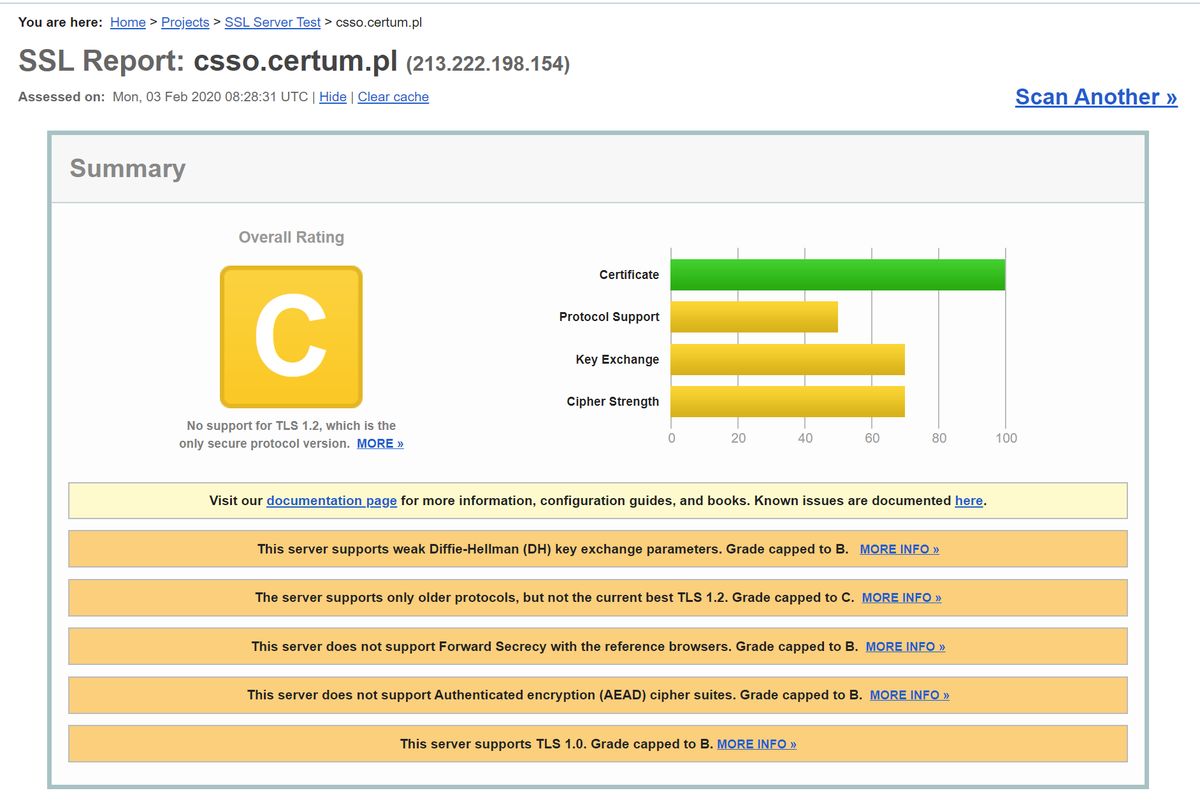
Task: Click the Hide link
Action: pyautogui.click(x=333, y=97)
